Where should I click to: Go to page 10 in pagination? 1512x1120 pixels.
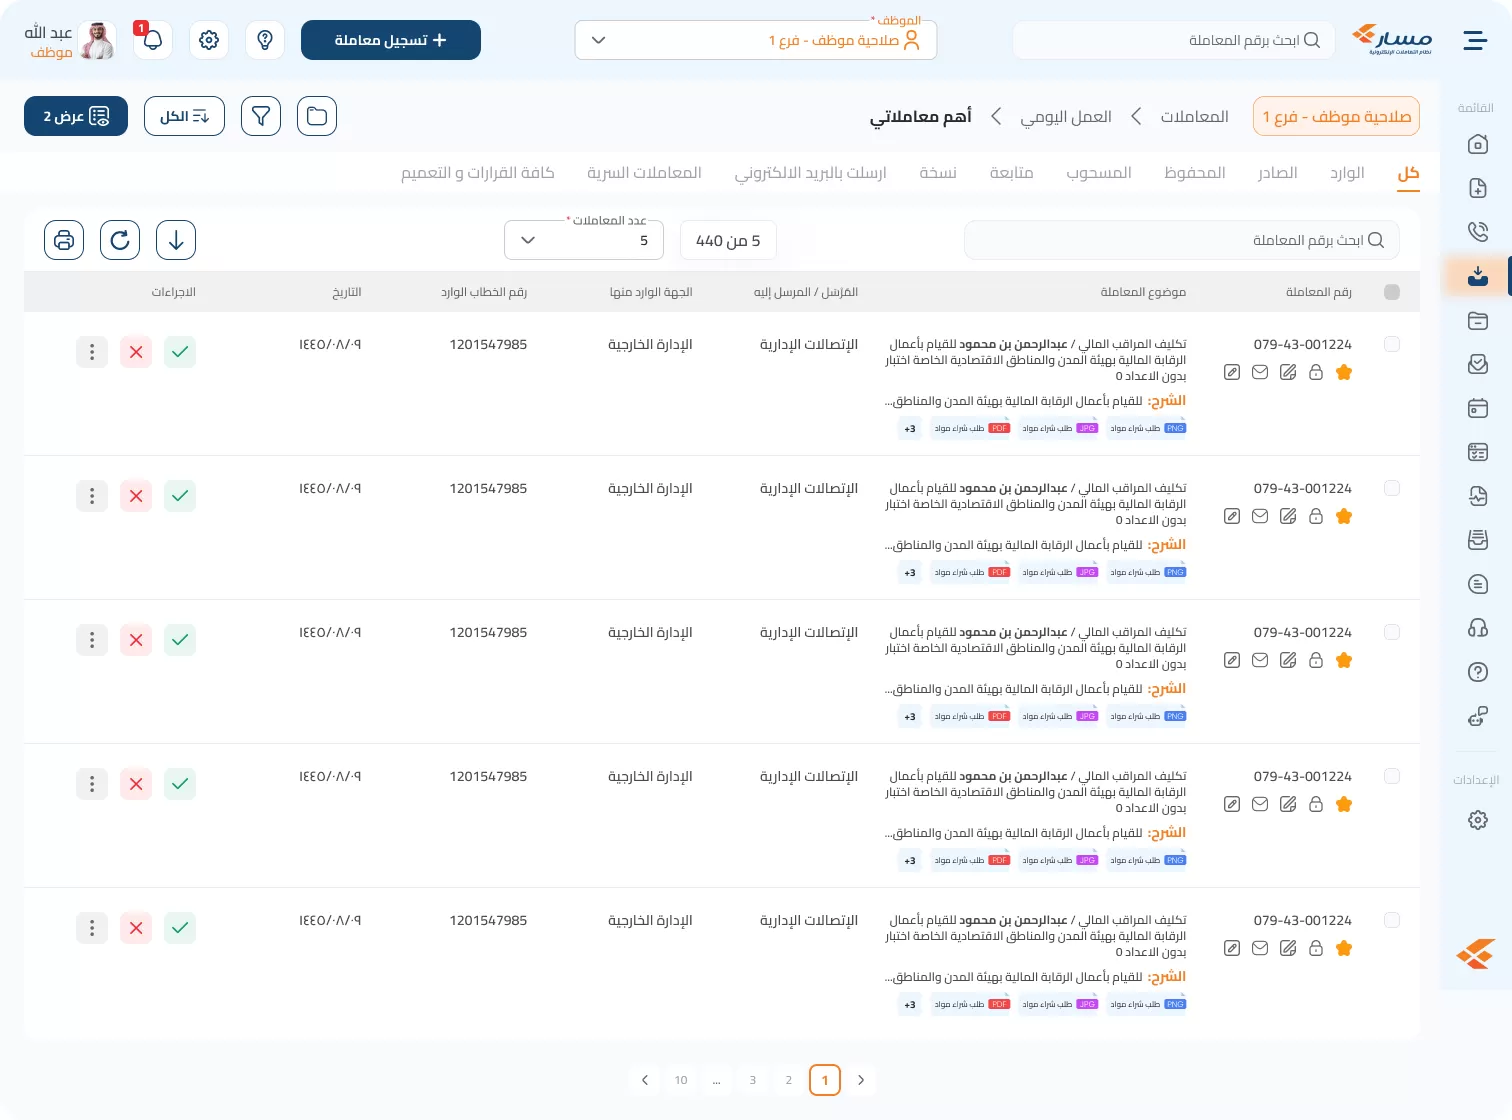pyautogui.click(x=681, y=1080)
